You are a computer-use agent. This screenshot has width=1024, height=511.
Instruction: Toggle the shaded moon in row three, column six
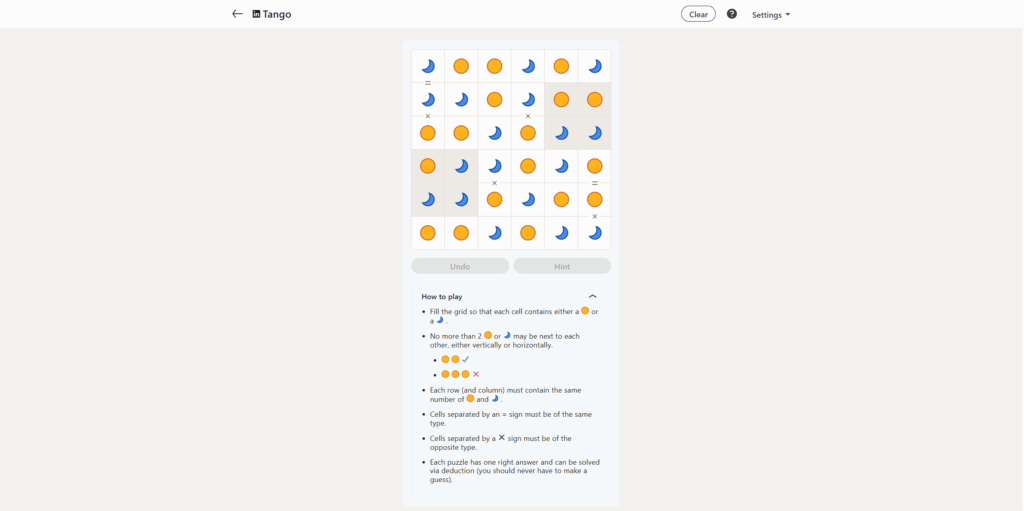tap(595, 133)
